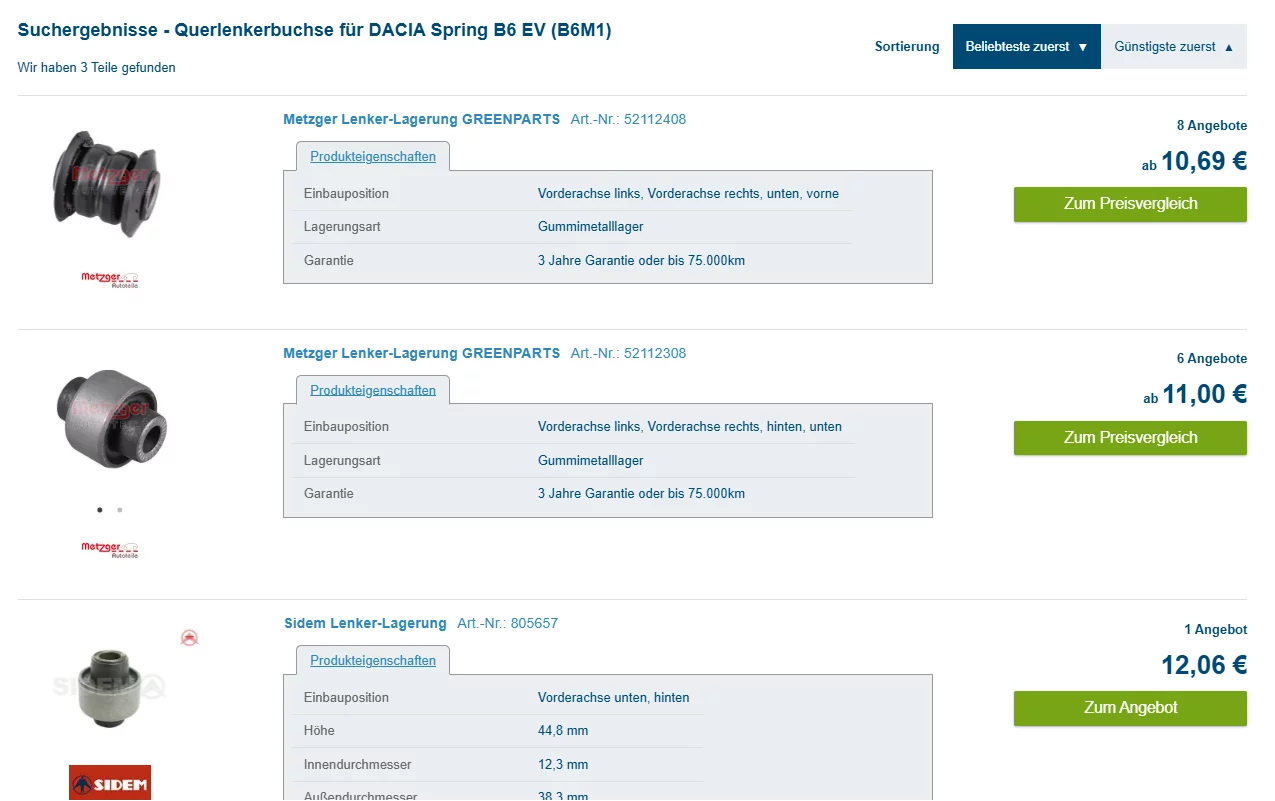Click the 8 Angebote offers text
Viewport: 1275px width, 801px height.
(x=1211, y=126)
